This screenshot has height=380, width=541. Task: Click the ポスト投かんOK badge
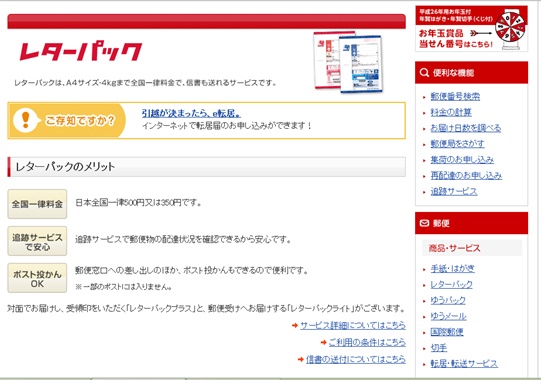[x=37, y=278]
